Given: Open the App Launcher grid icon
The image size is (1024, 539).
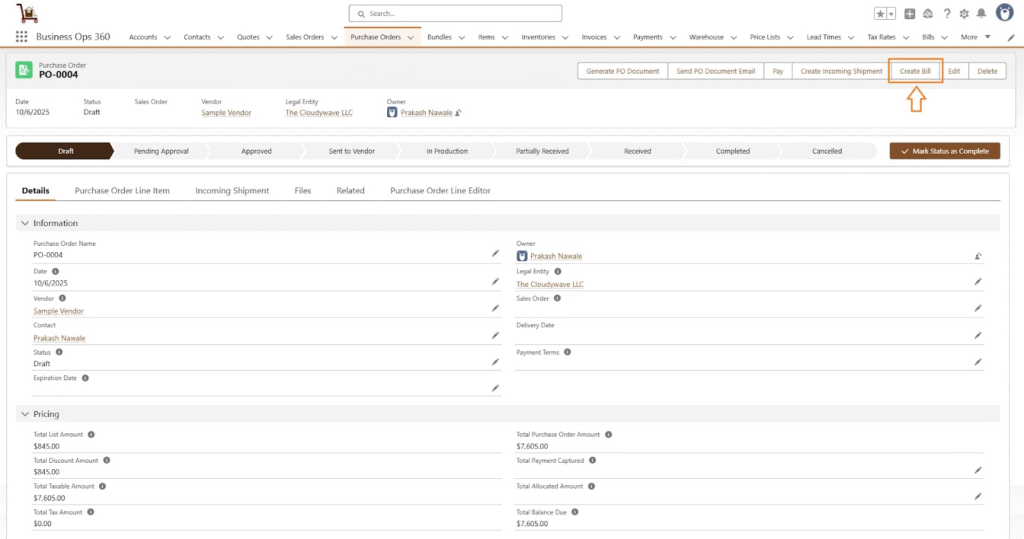Looking at the screenshot, I should click(21, 37).
